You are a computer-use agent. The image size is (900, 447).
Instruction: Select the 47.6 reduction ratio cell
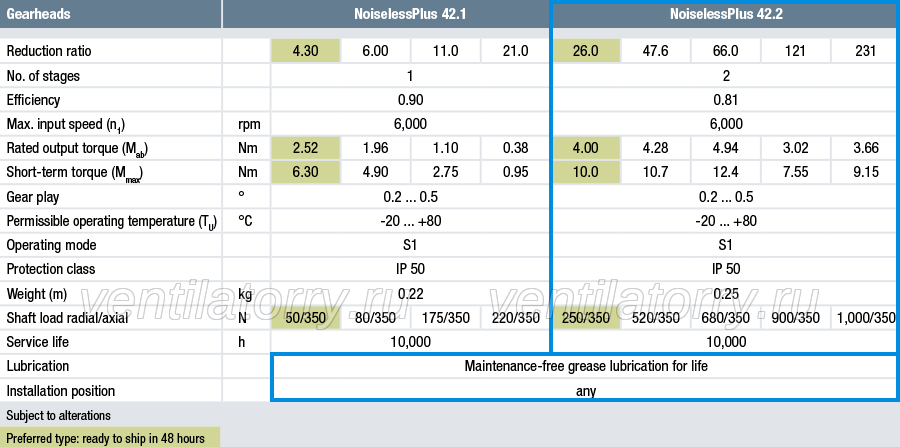tap(655, 51)
